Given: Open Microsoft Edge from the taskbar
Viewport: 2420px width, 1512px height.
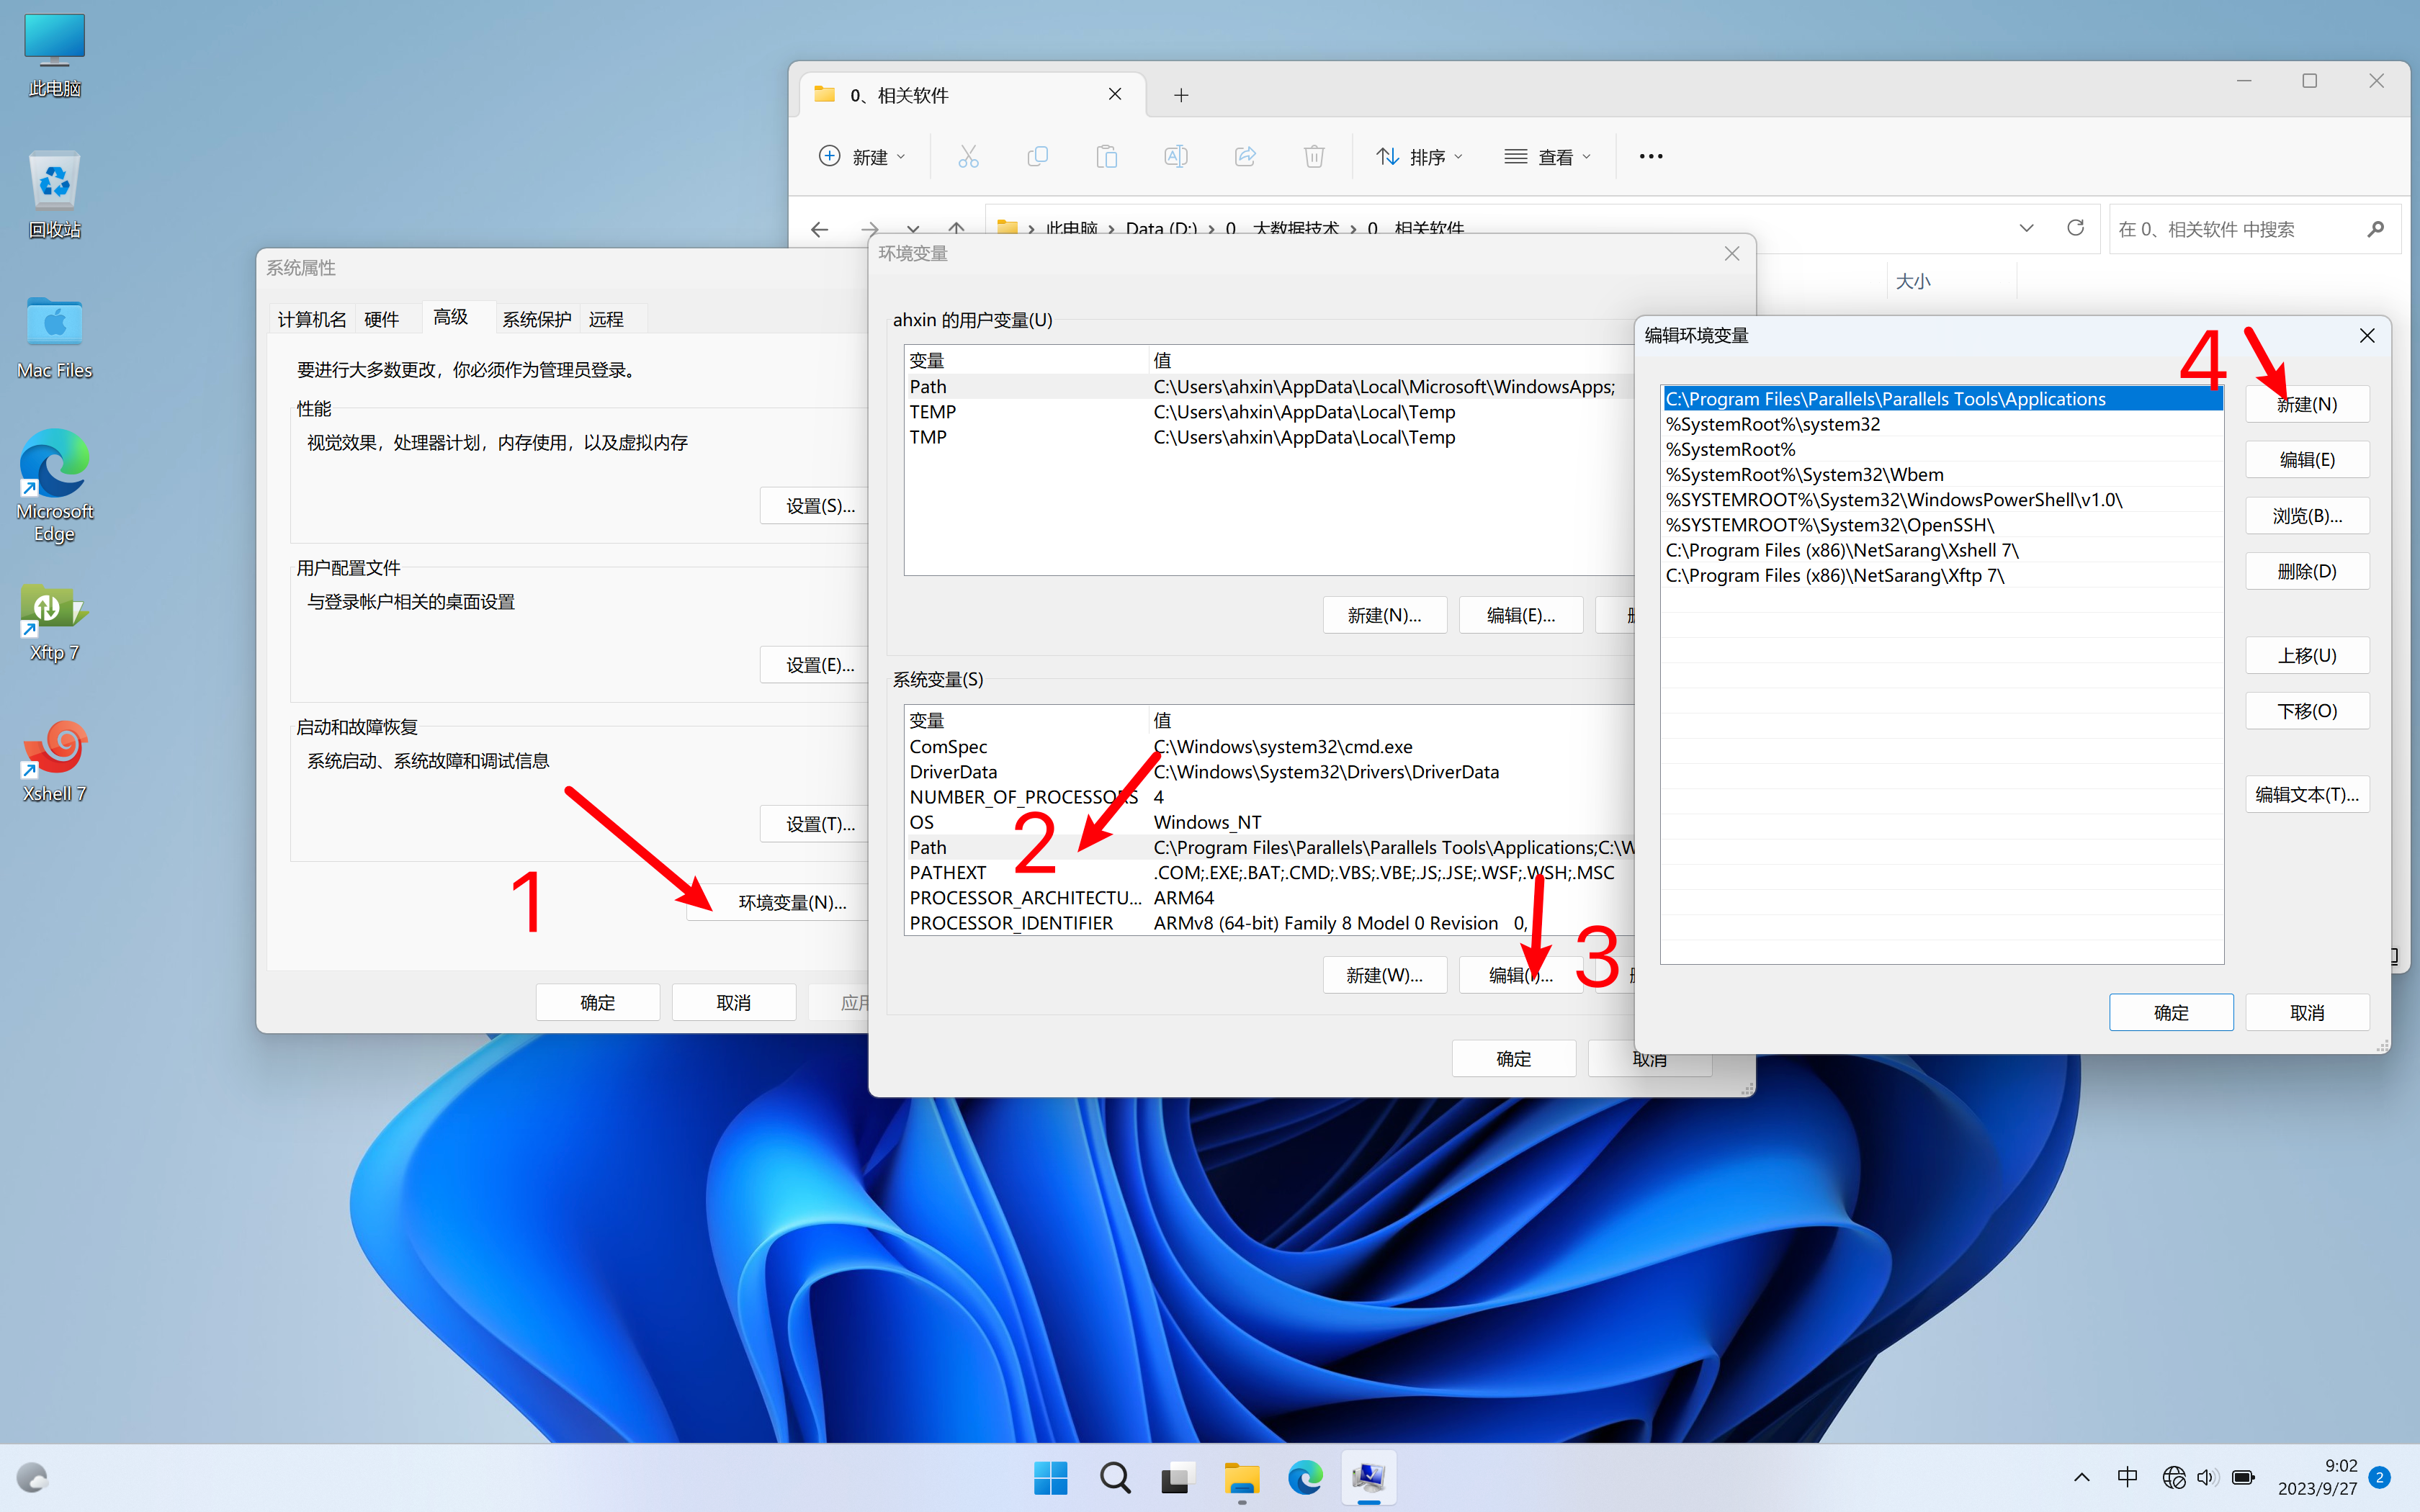Looking at the screenshot, I should 1304,1477.
